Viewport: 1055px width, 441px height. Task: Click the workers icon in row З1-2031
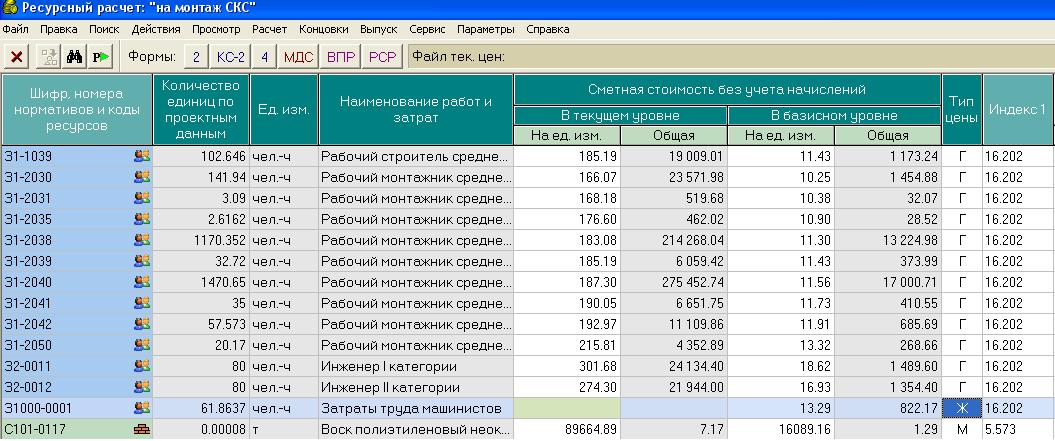tap(142, 198)
